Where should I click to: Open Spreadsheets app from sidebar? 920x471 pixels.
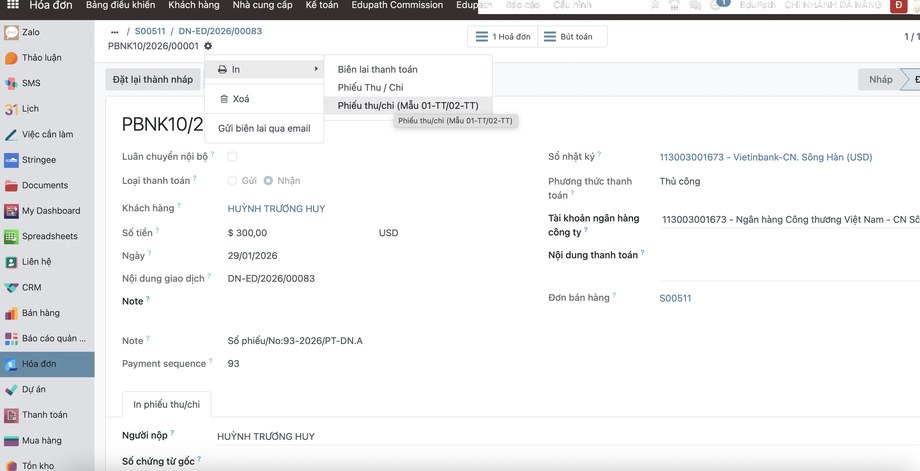[47, 236]
